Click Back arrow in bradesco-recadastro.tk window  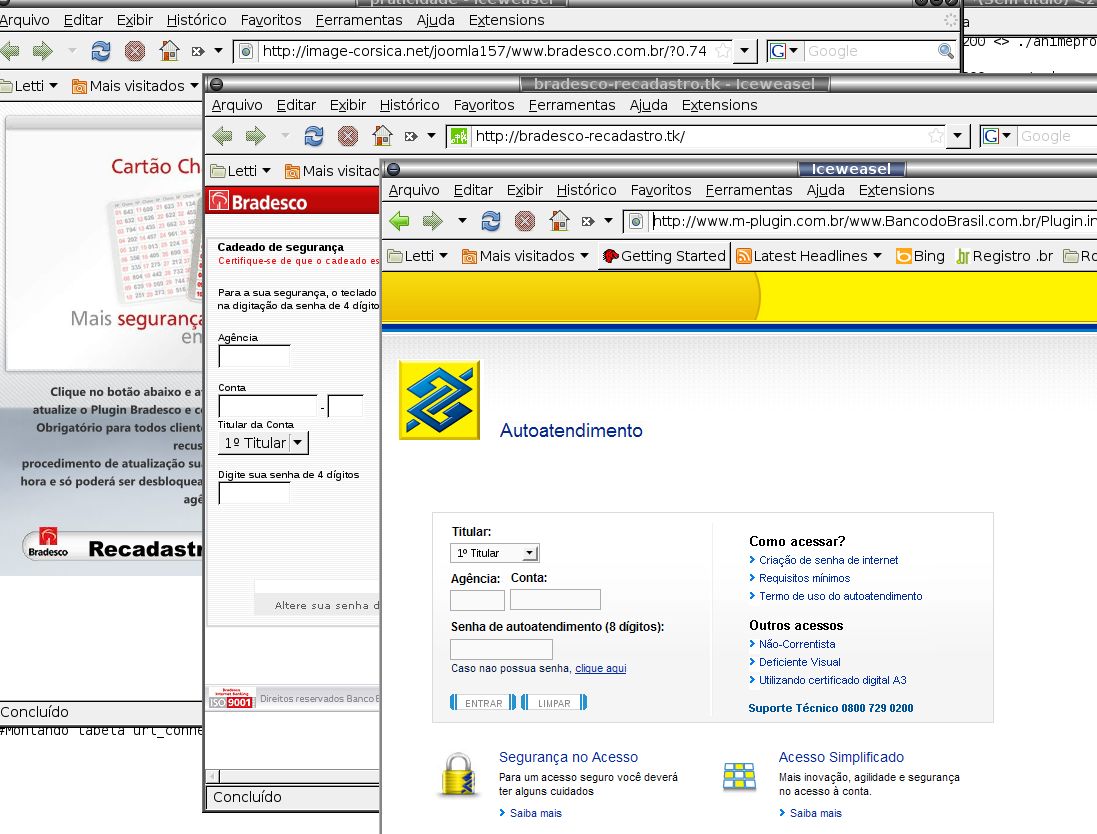[222, 136]
